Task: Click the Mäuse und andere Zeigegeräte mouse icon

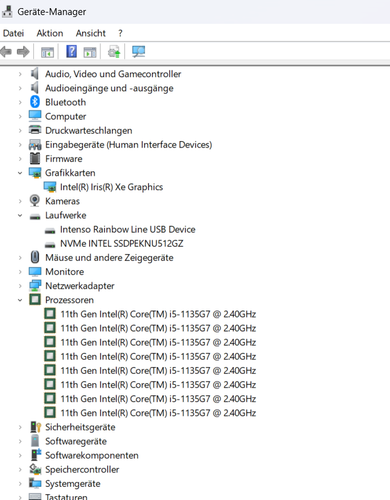Action: click(35, 257)
